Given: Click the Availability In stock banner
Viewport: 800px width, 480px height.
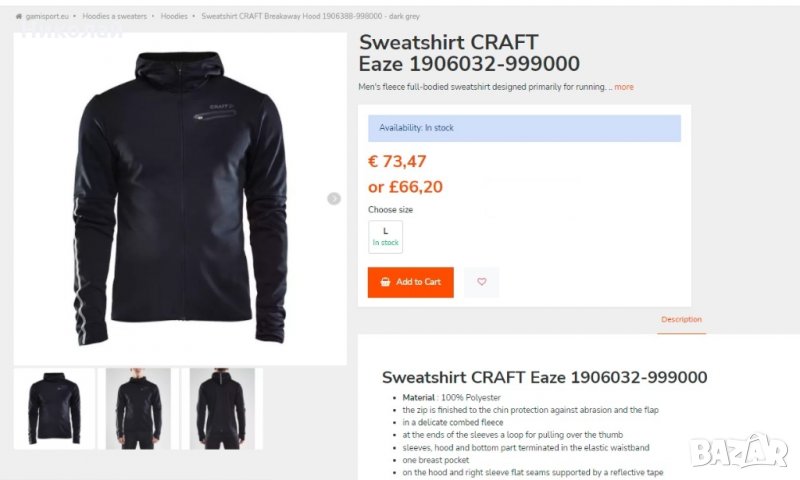Looking at the screenshot, I should (524, 128).
